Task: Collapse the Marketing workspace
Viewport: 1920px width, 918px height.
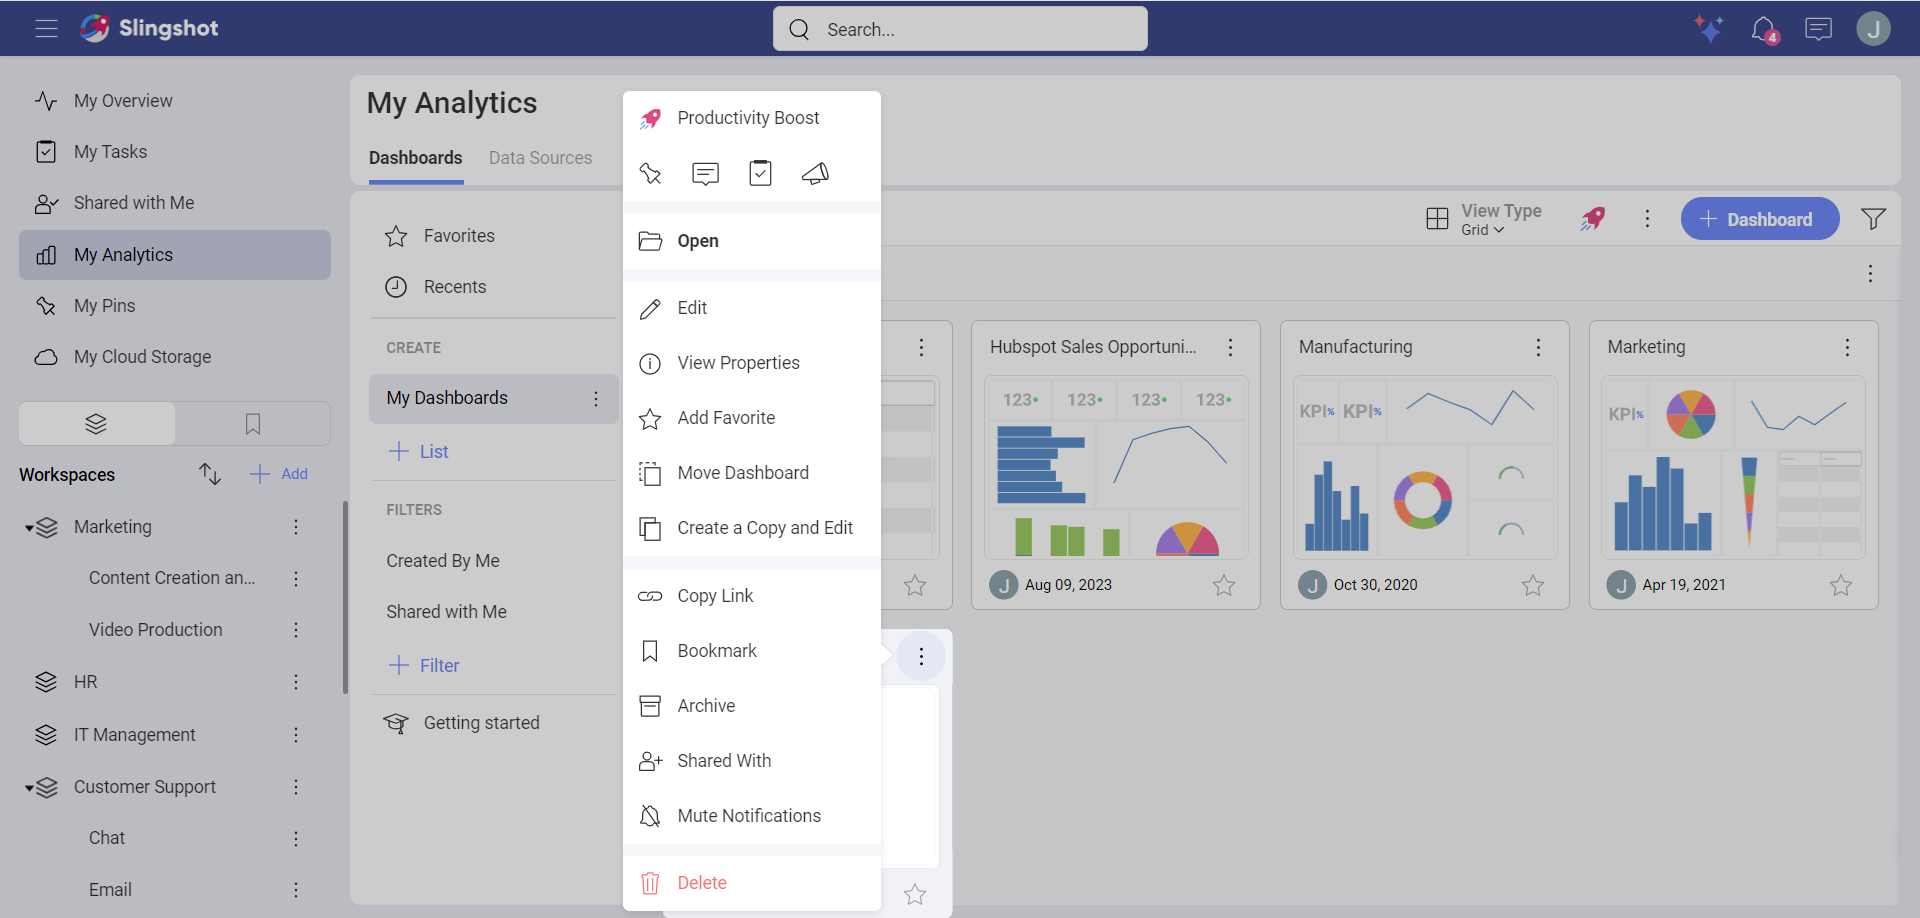Action: click(x=29, y=528)
